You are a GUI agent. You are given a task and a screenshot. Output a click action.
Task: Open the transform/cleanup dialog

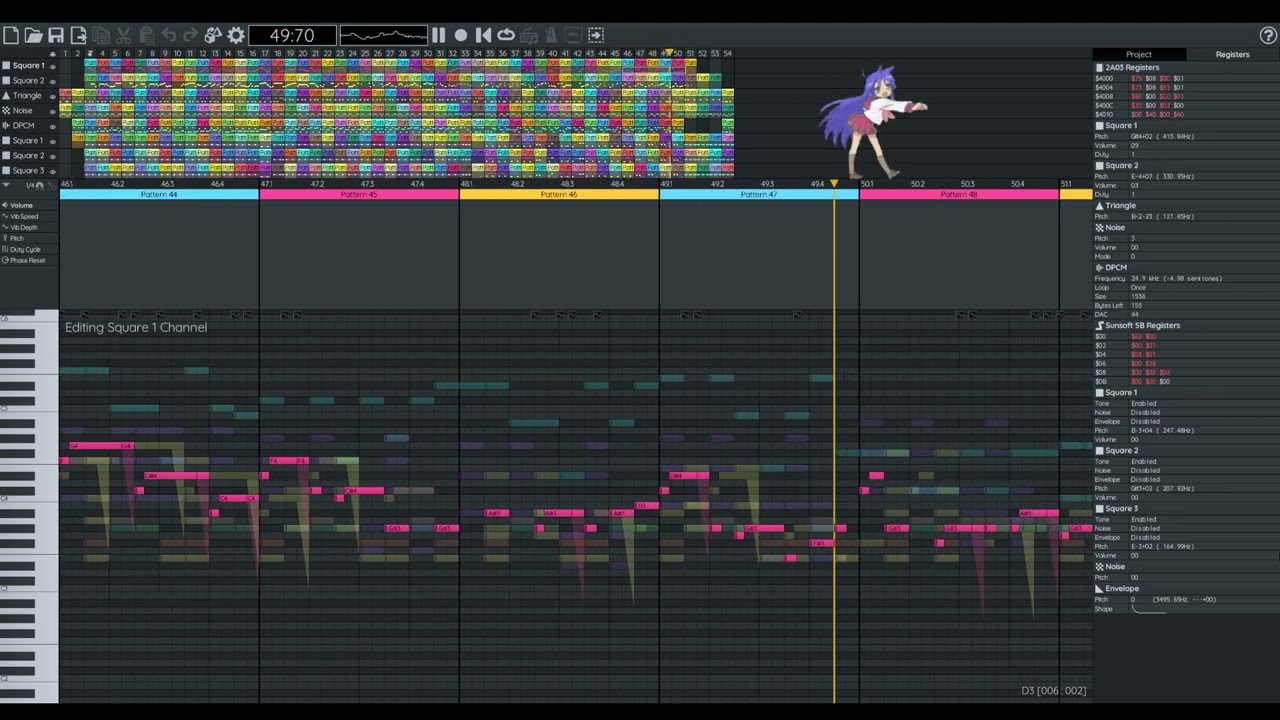click(x=213, y=35)
